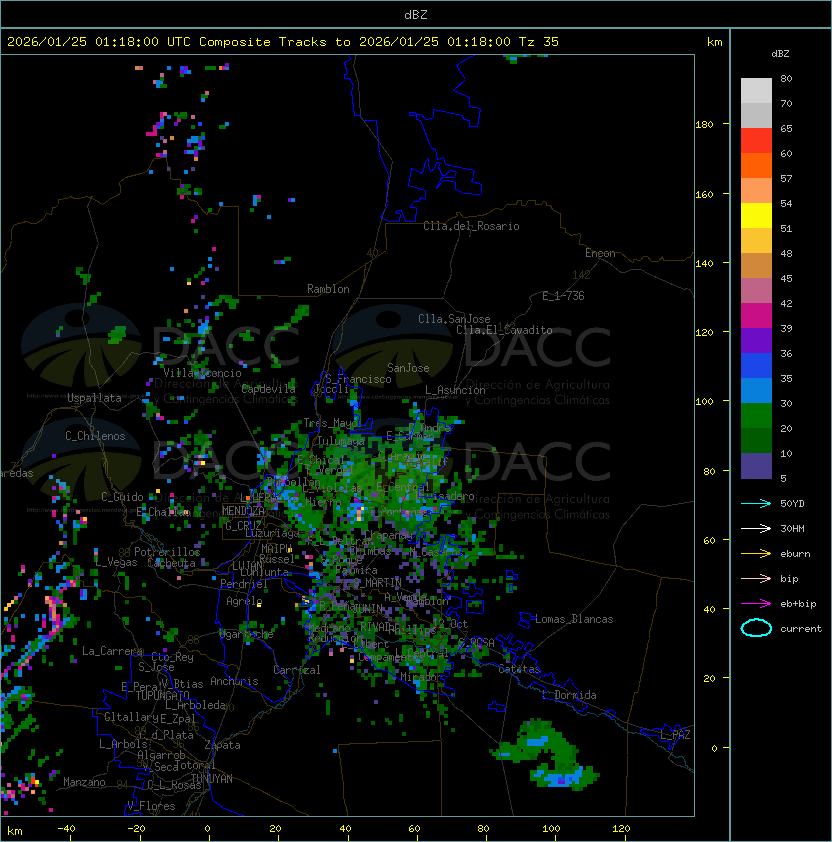Click the 'Perdriel' place label
Viewport: 832px width, 842px height.
(243, 584)
